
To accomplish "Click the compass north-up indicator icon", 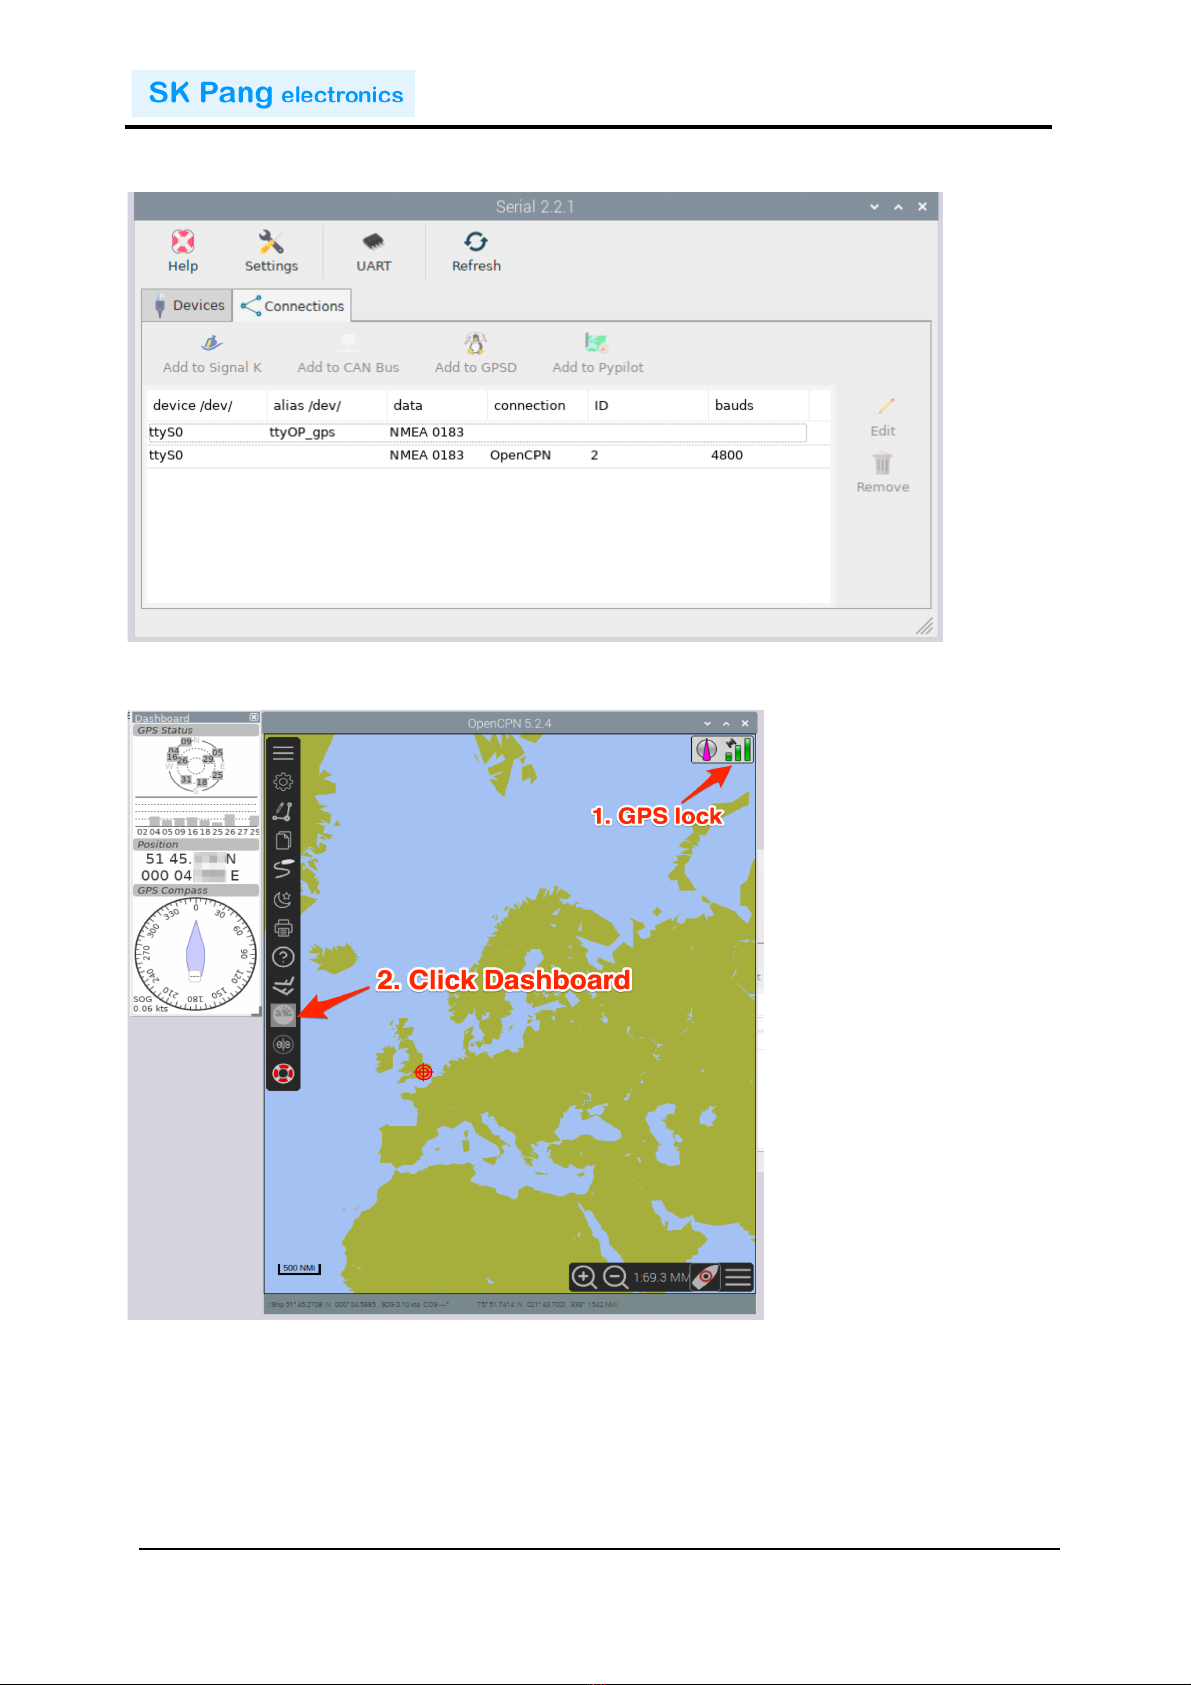I will tap(706, 749).
